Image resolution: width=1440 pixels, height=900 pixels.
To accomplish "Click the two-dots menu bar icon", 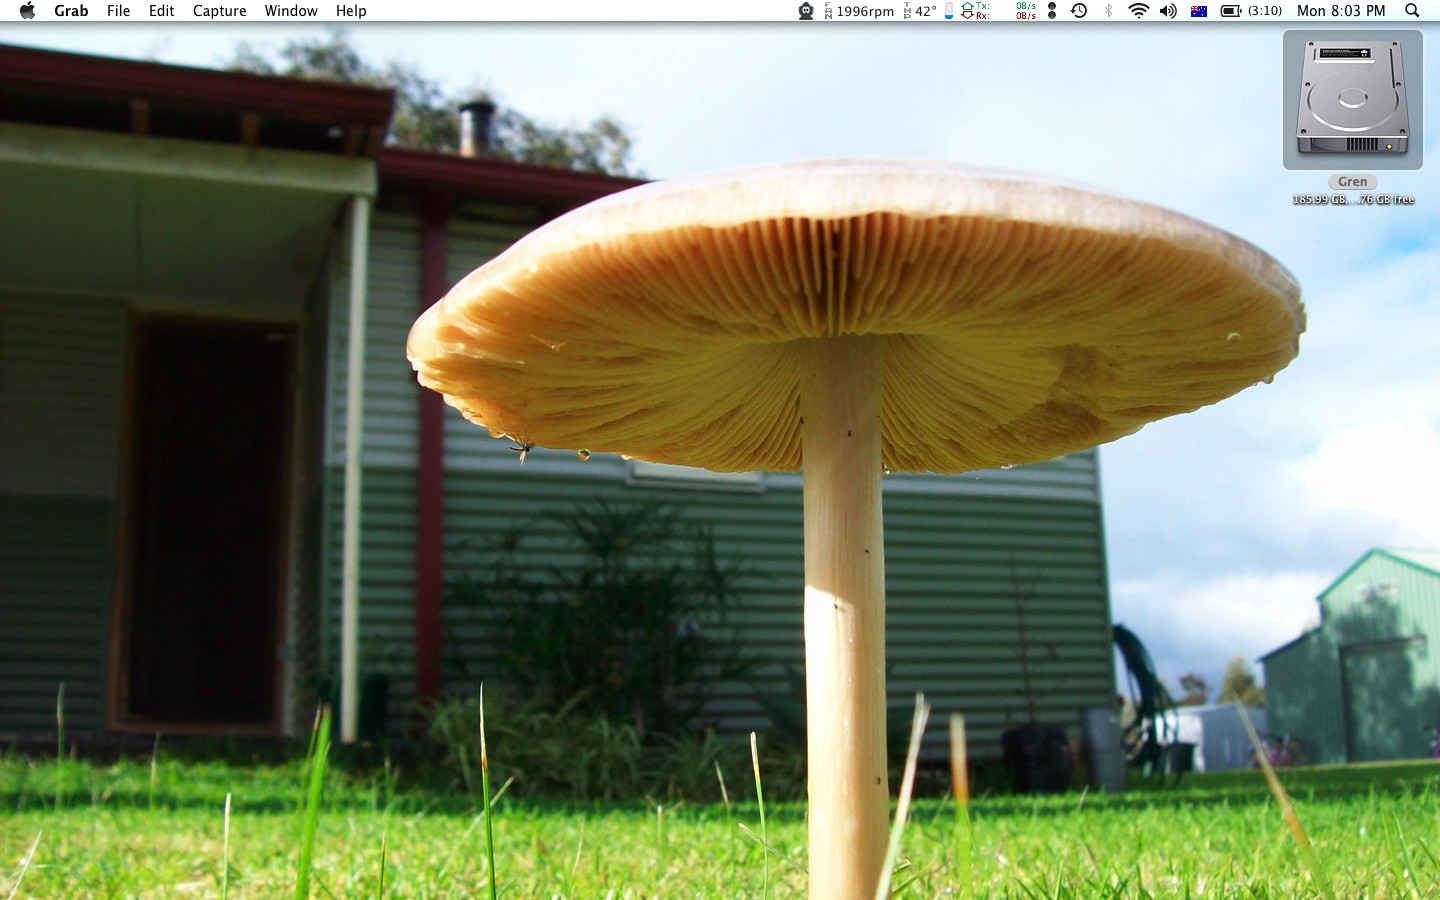I will click(1052, 11).
